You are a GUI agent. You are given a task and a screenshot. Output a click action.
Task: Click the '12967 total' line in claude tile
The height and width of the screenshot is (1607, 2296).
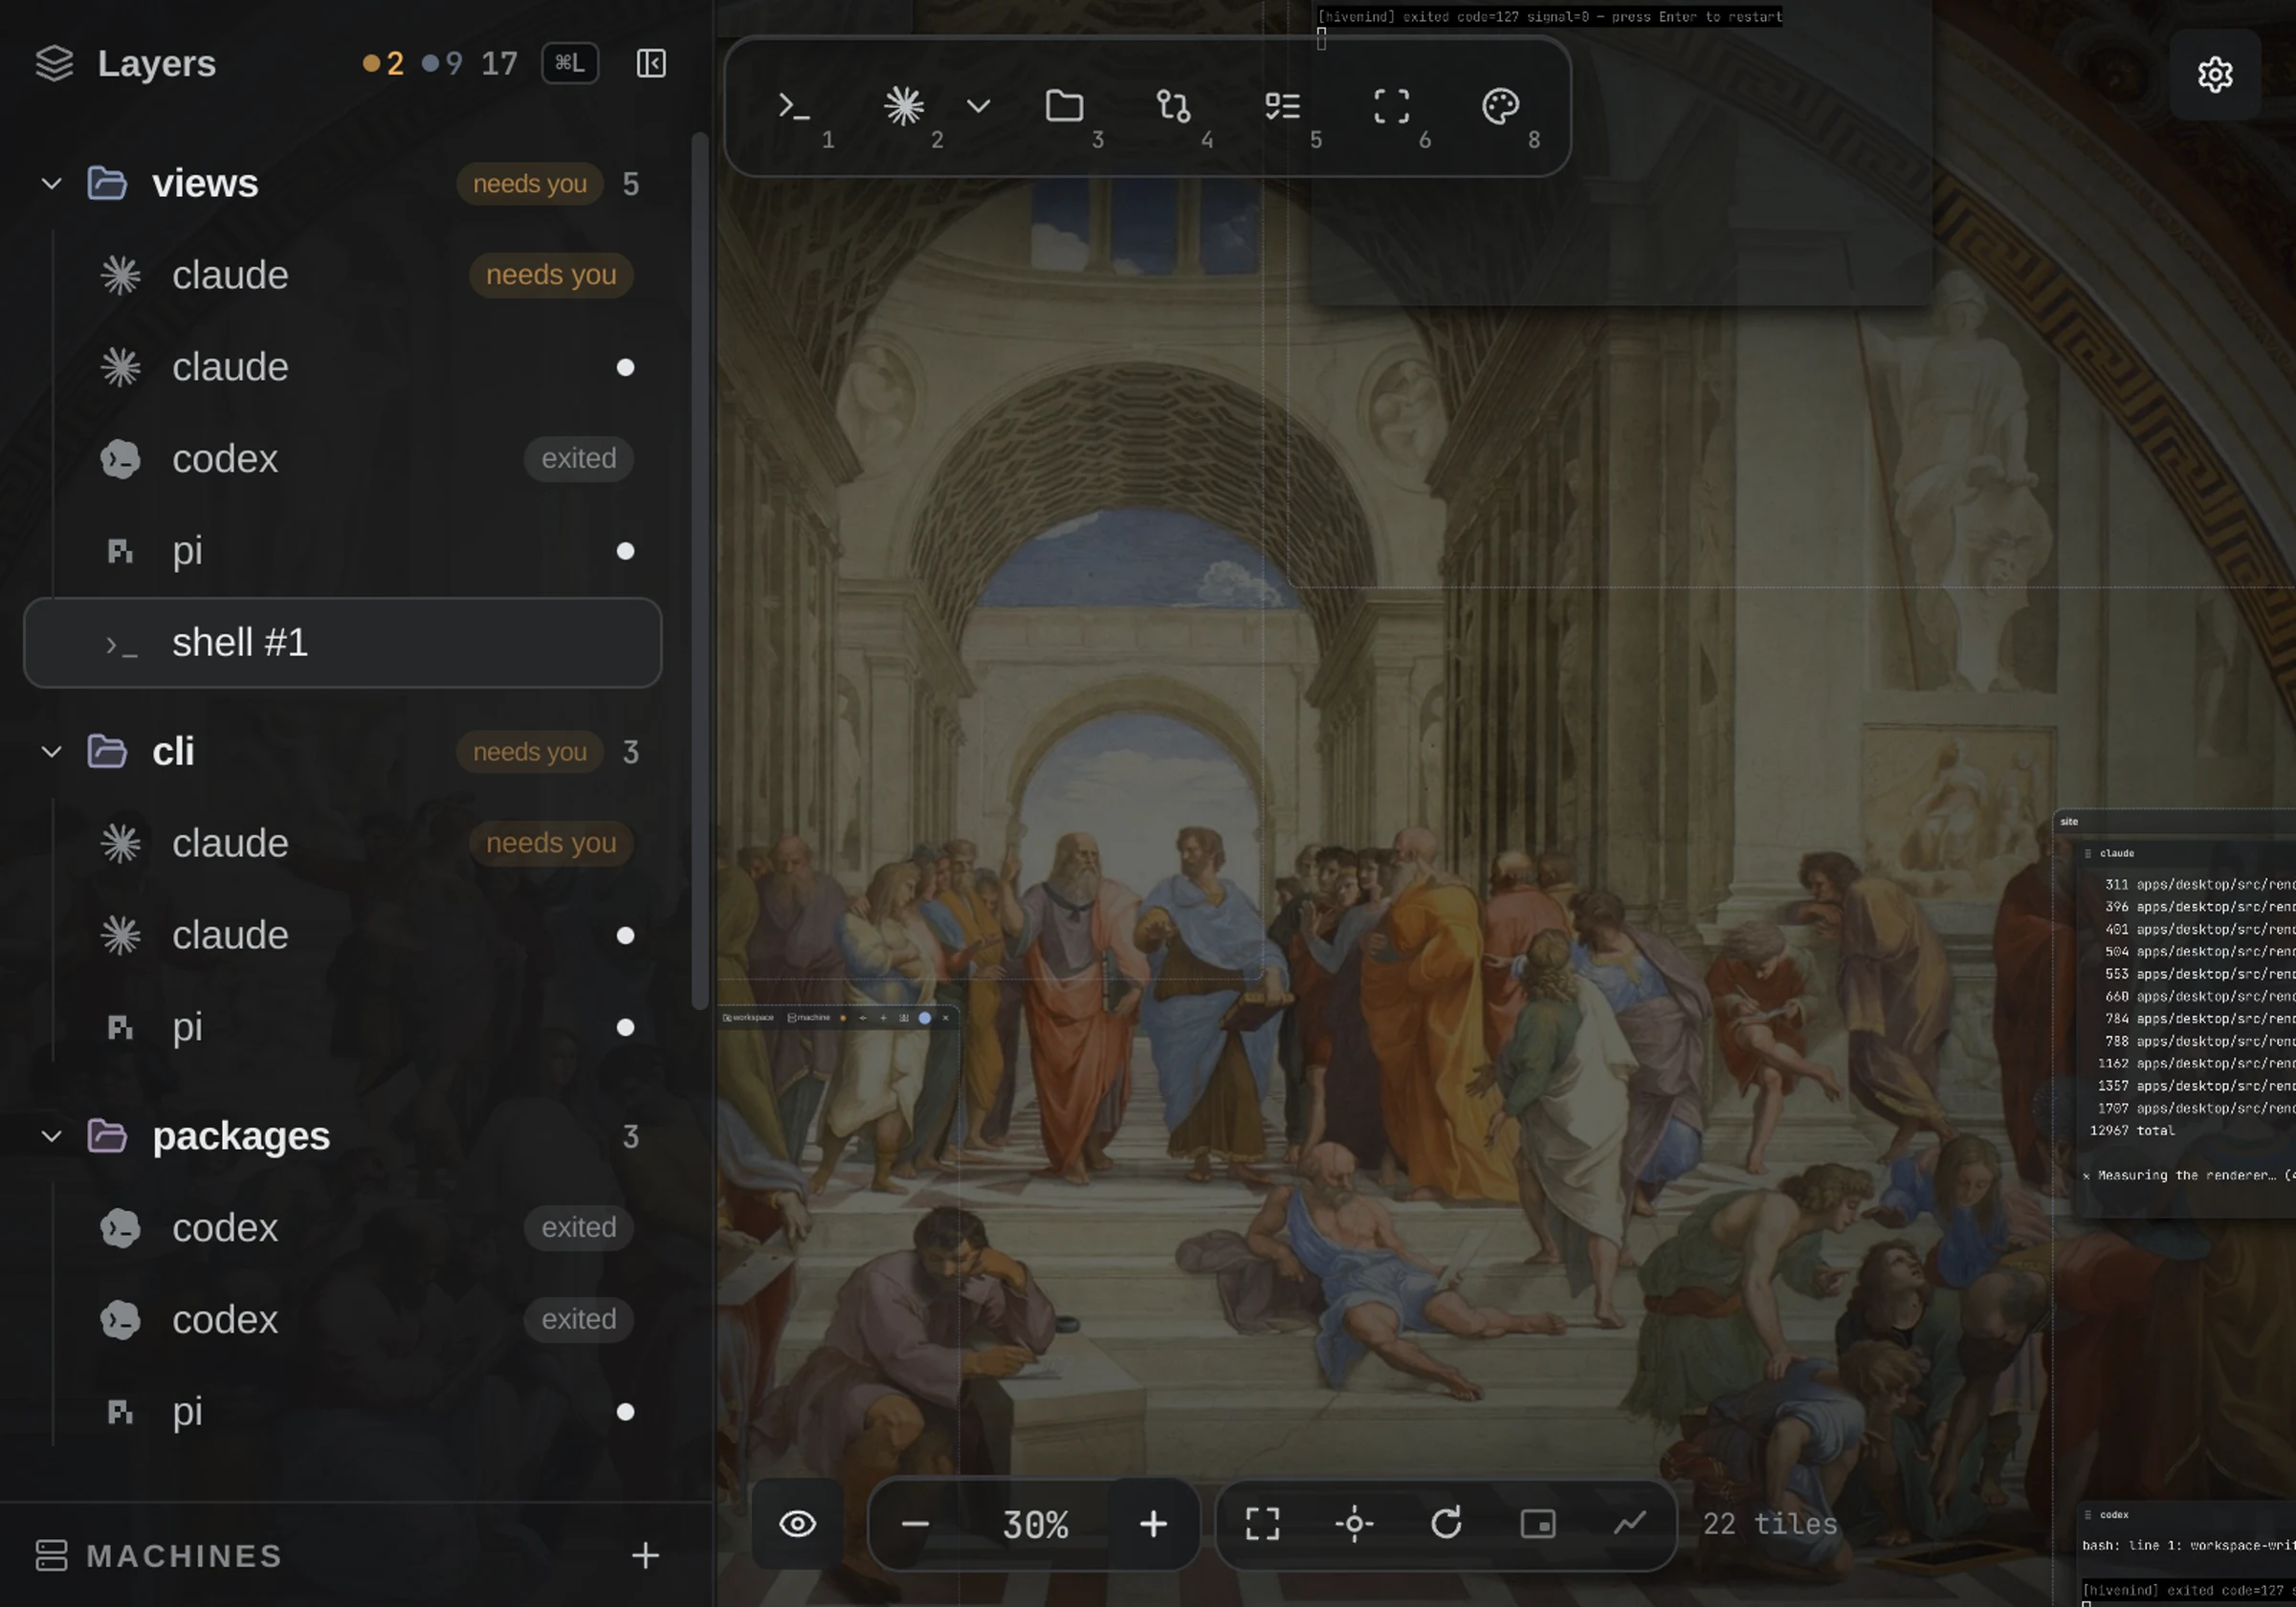tap(2132, 1131)
